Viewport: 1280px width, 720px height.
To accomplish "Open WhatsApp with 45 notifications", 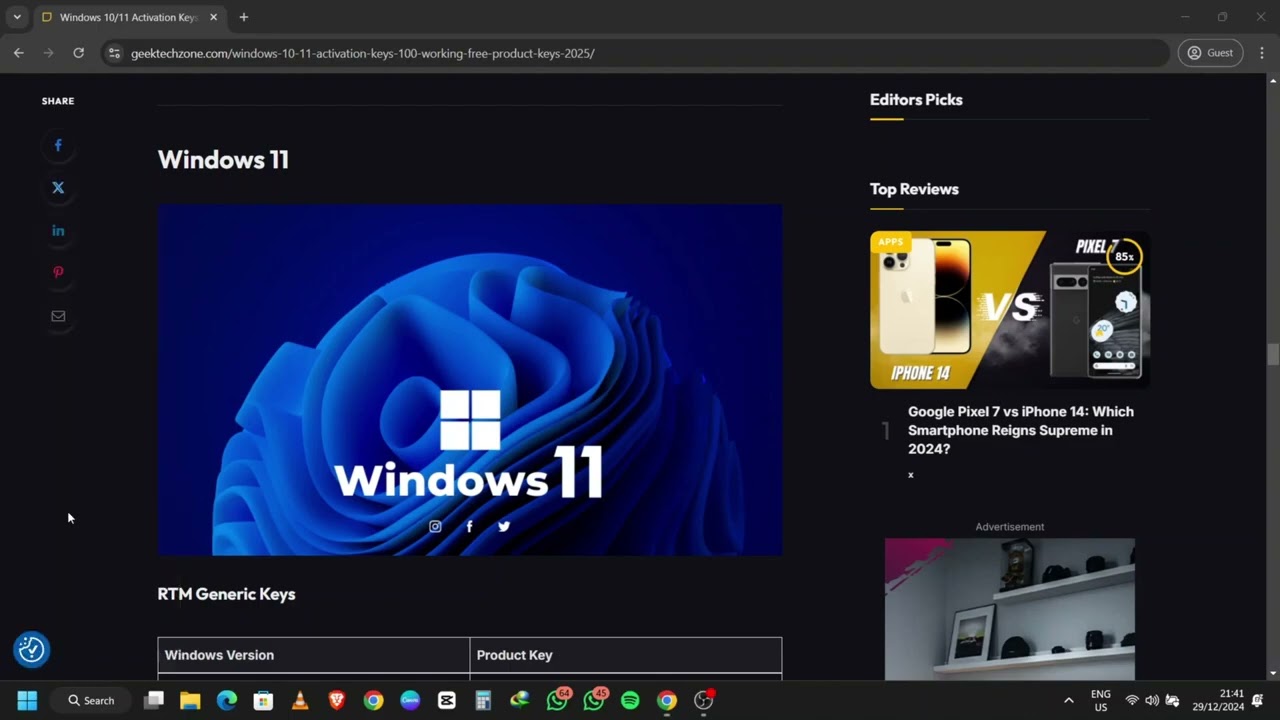I will (595, 700).
